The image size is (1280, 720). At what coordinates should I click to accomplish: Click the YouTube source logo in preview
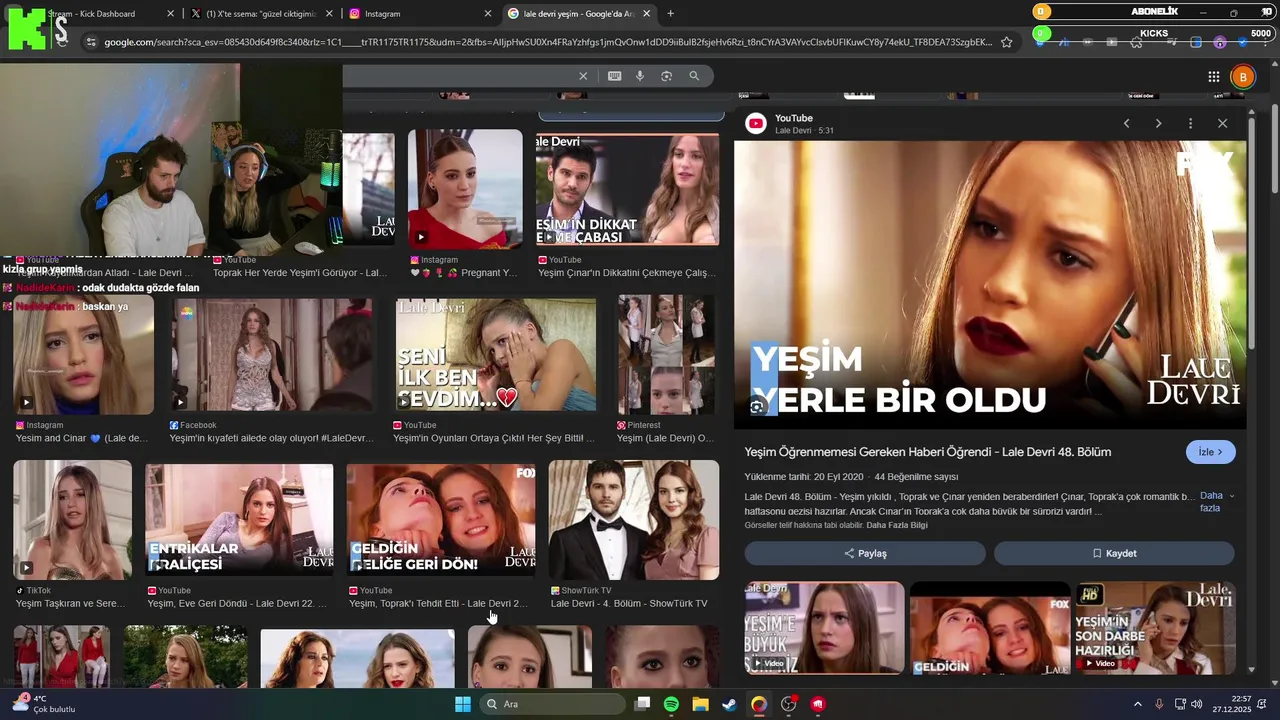(x=756, y=123)
